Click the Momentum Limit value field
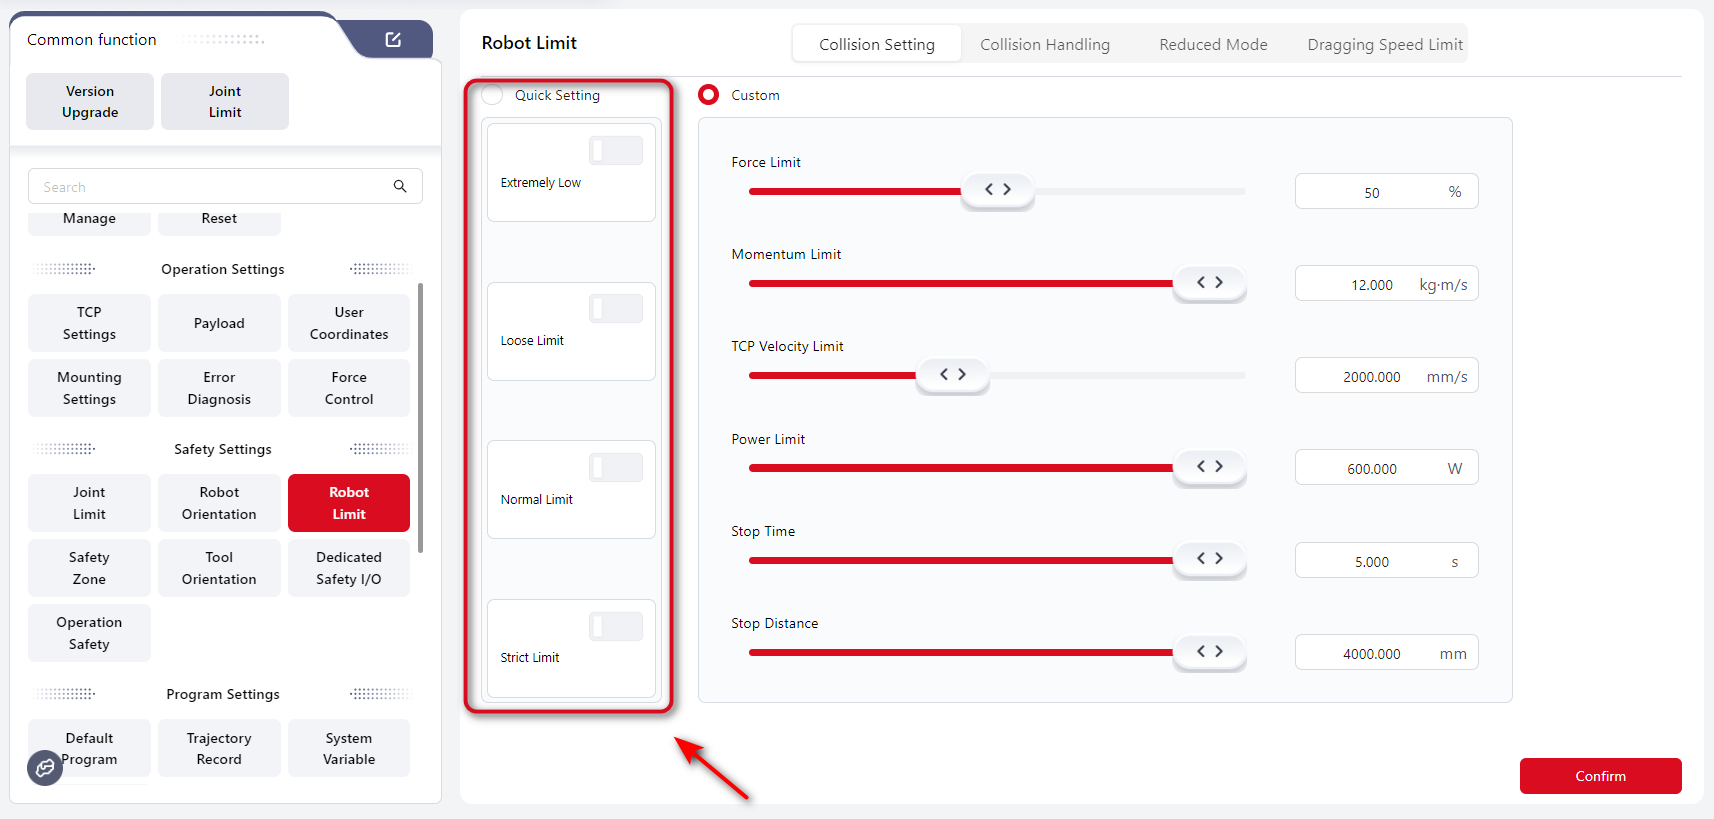This screenshot has height=819, width=1714. (1371, 285)
